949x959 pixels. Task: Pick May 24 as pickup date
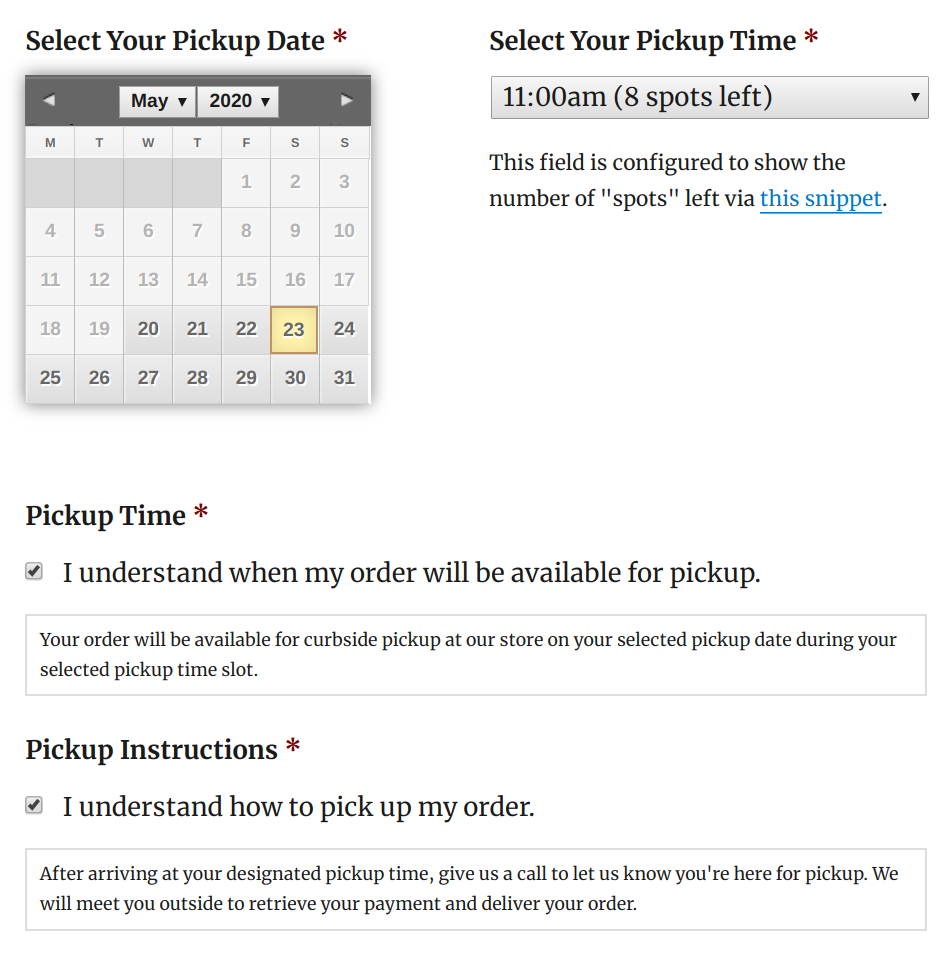click(344, 329)
